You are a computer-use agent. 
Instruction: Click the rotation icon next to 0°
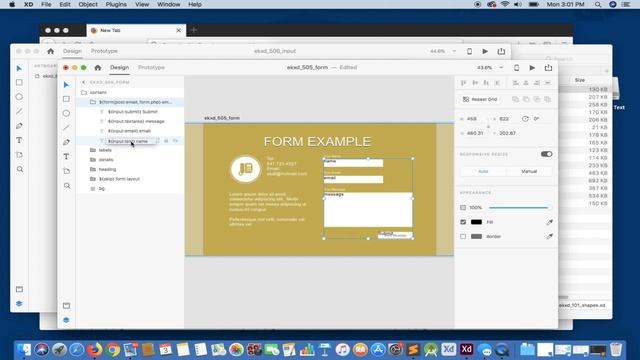click(525, 119)
